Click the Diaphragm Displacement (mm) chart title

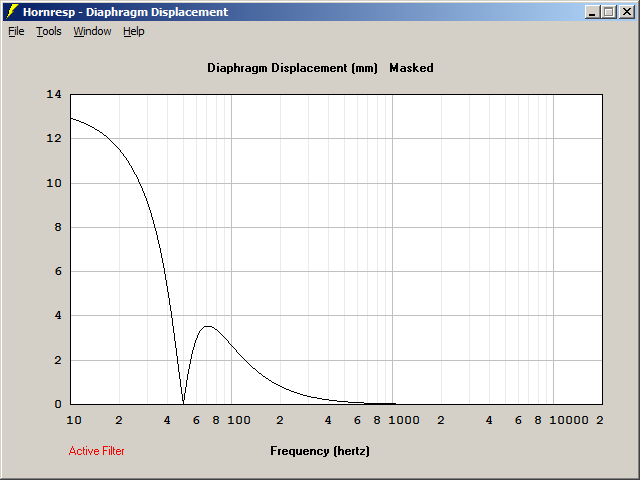tap(293, 68)
